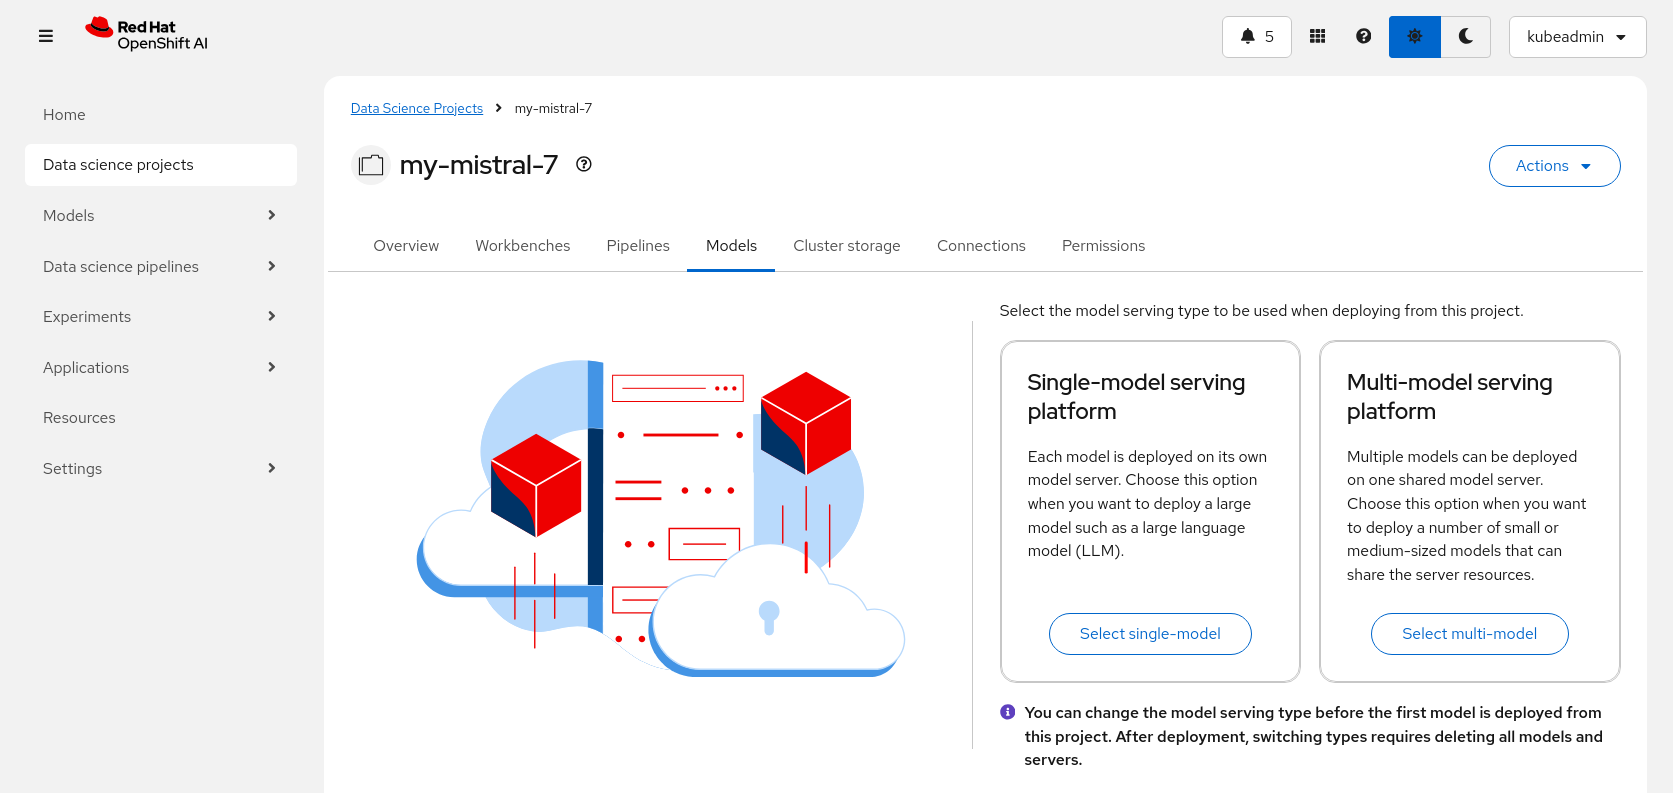Click Multi-model serving platform heading

click(x=1450, y=397)
